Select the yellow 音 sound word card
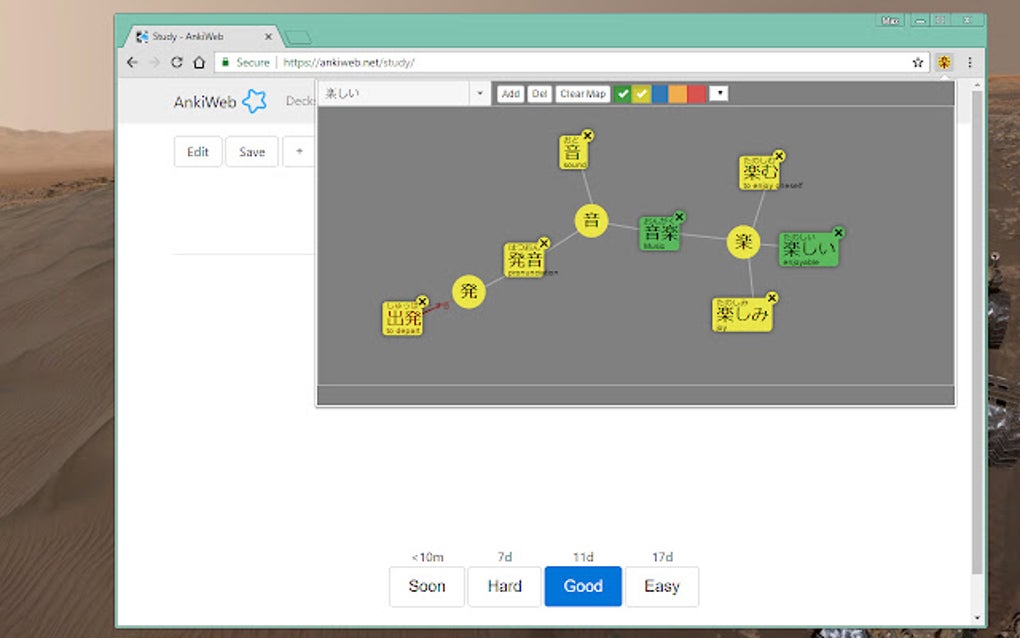Viewport: 1020px width, 638px height. pos(574,152)
